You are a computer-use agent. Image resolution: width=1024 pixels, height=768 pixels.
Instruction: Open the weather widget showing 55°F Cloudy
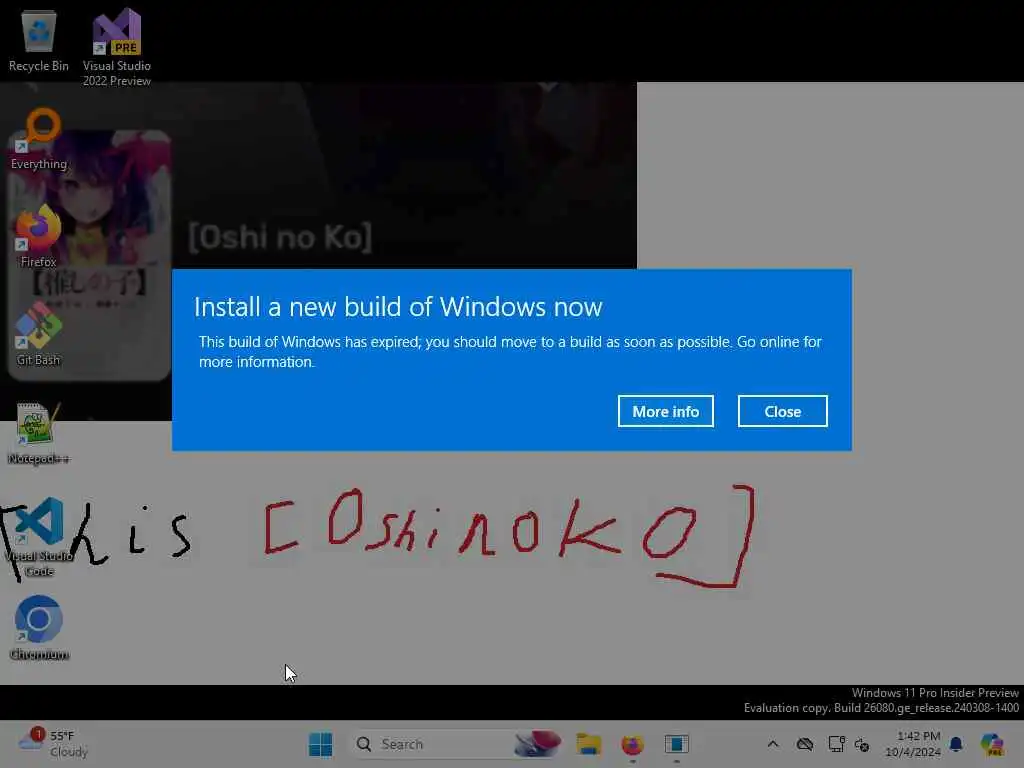(54, 744)
